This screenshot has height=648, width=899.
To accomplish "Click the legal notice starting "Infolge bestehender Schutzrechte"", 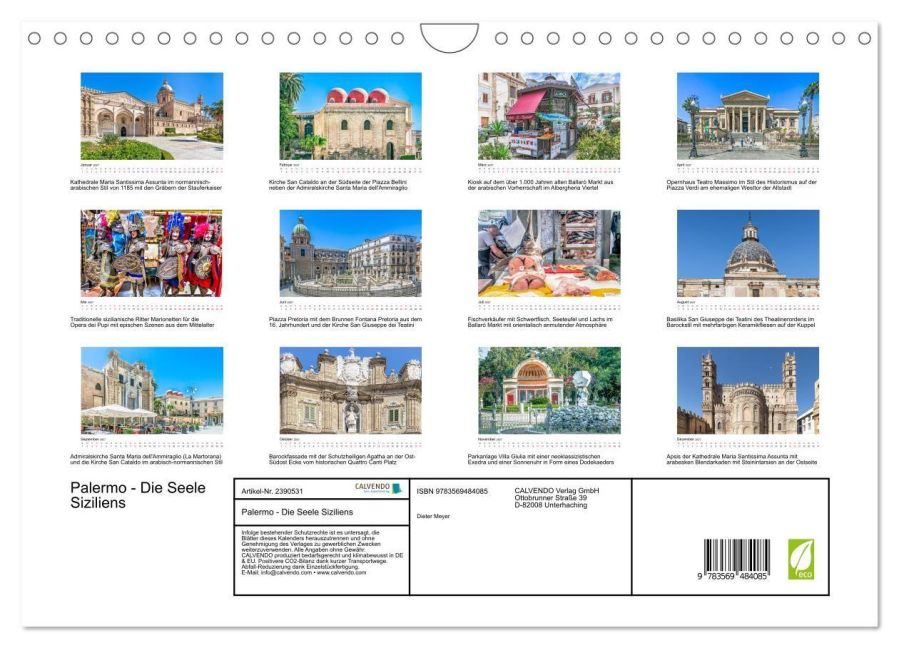I will 322,552.
